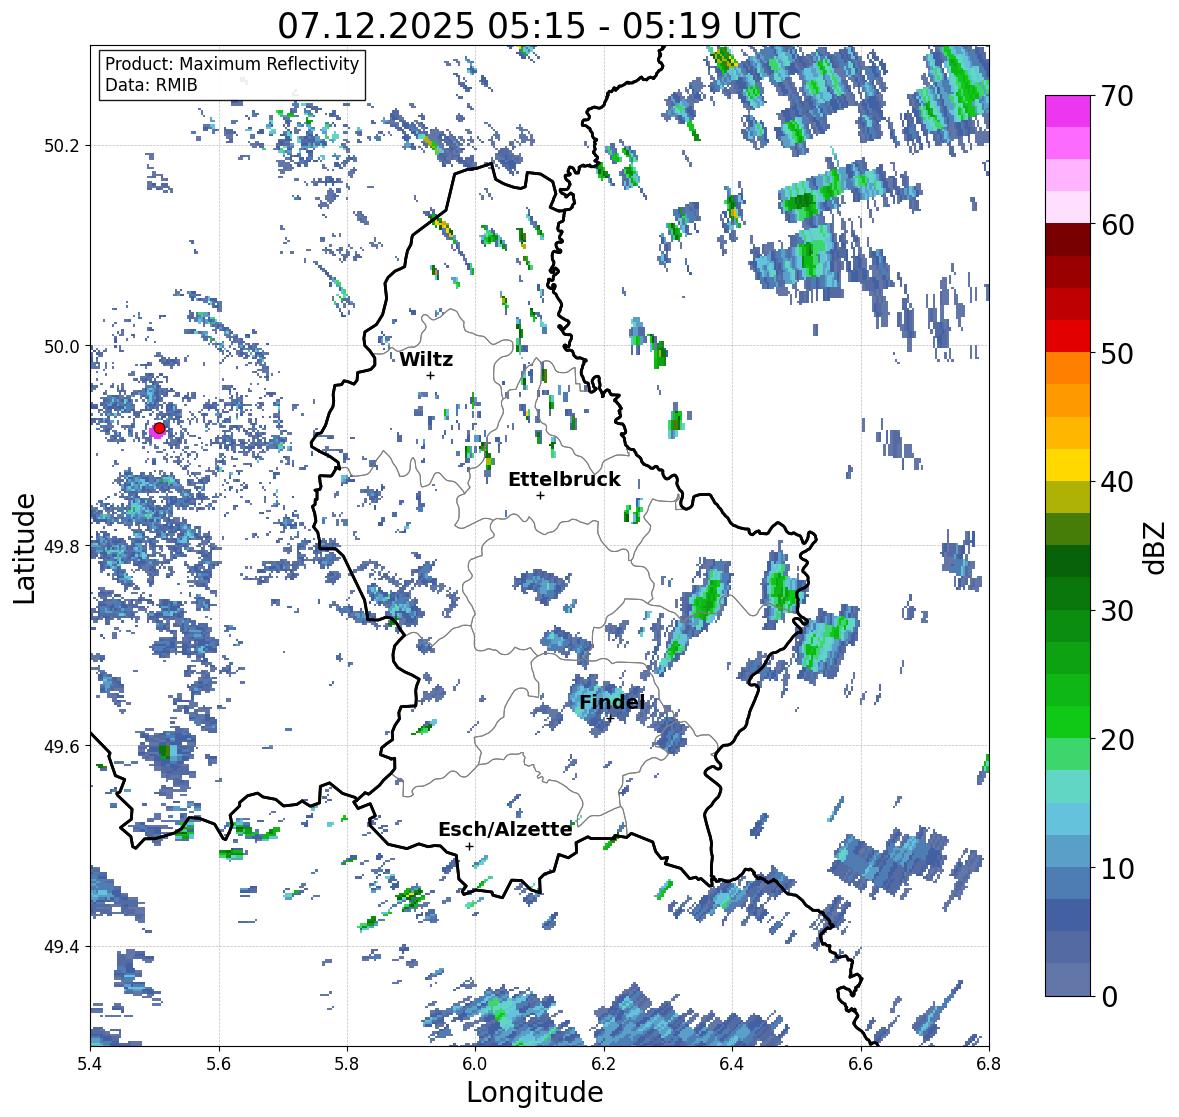Click the 40 tick on the colorbar
The height and width of the screenshot is (1117, 1179).
tap(1117, 482)
